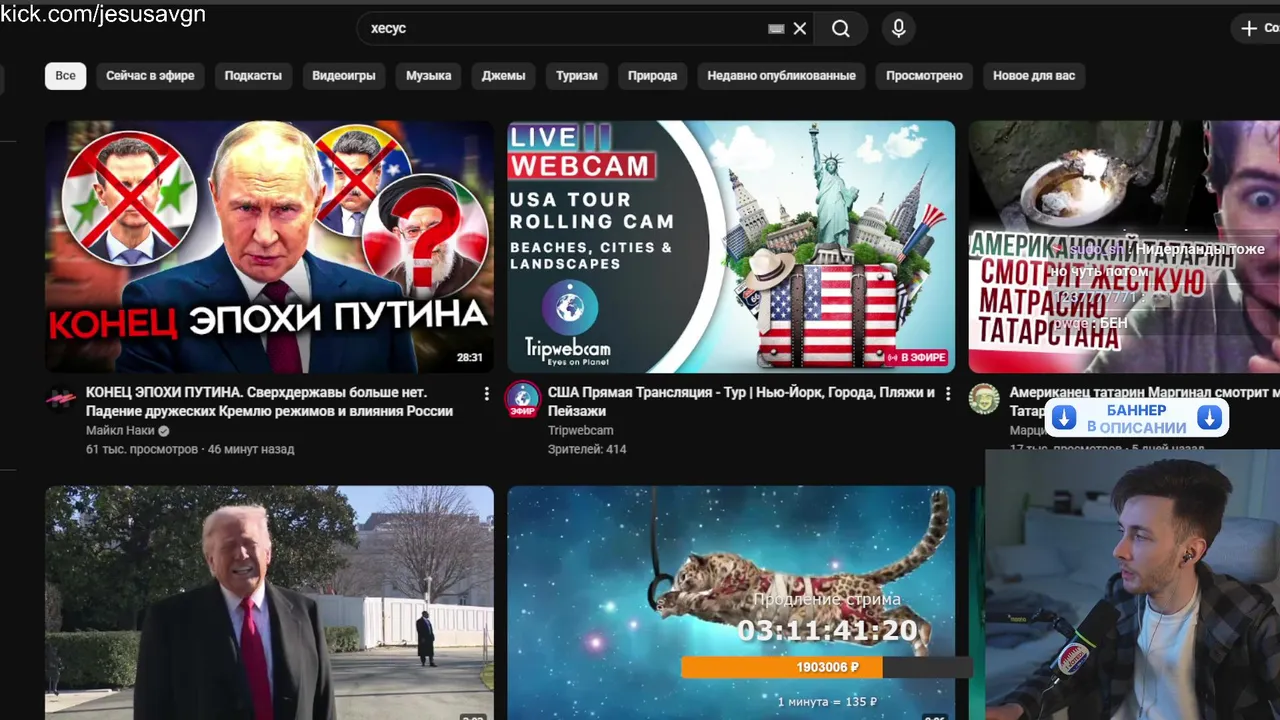Open the Американец татарин video thumbnail

(1124, 247)
